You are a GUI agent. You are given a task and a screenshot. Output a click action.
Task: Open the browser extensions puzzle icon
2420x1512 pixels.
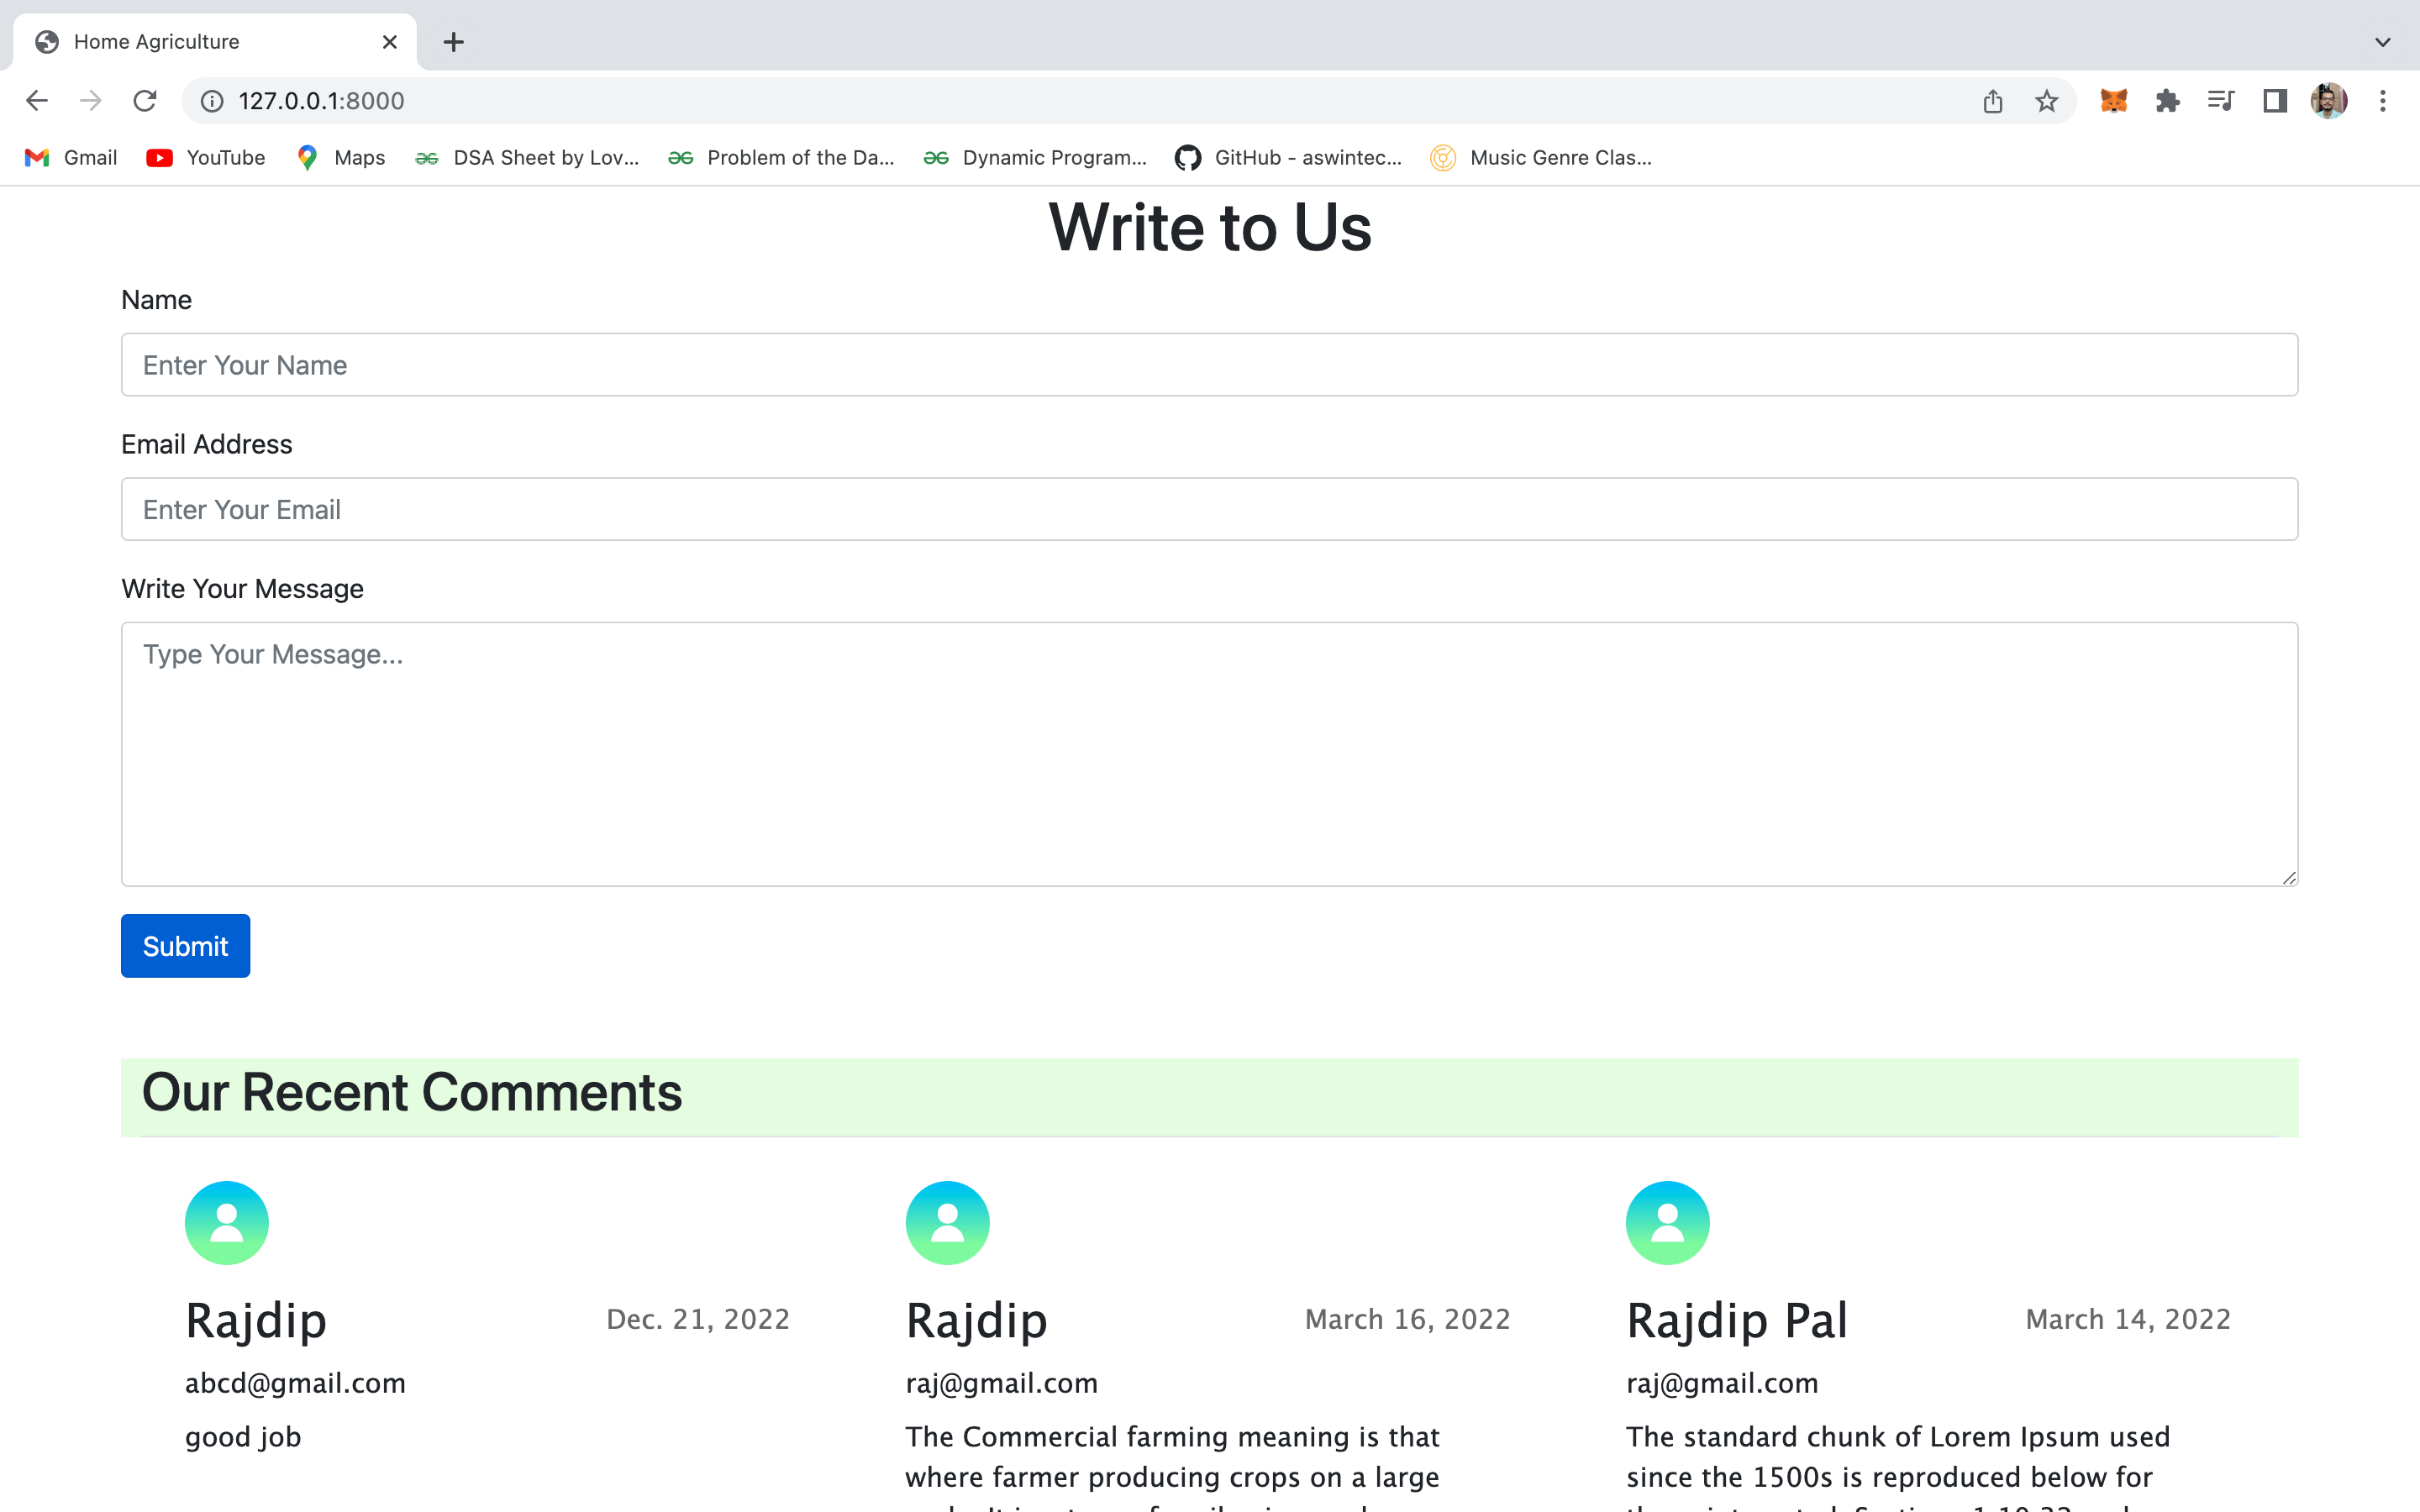coord(2168,100)
